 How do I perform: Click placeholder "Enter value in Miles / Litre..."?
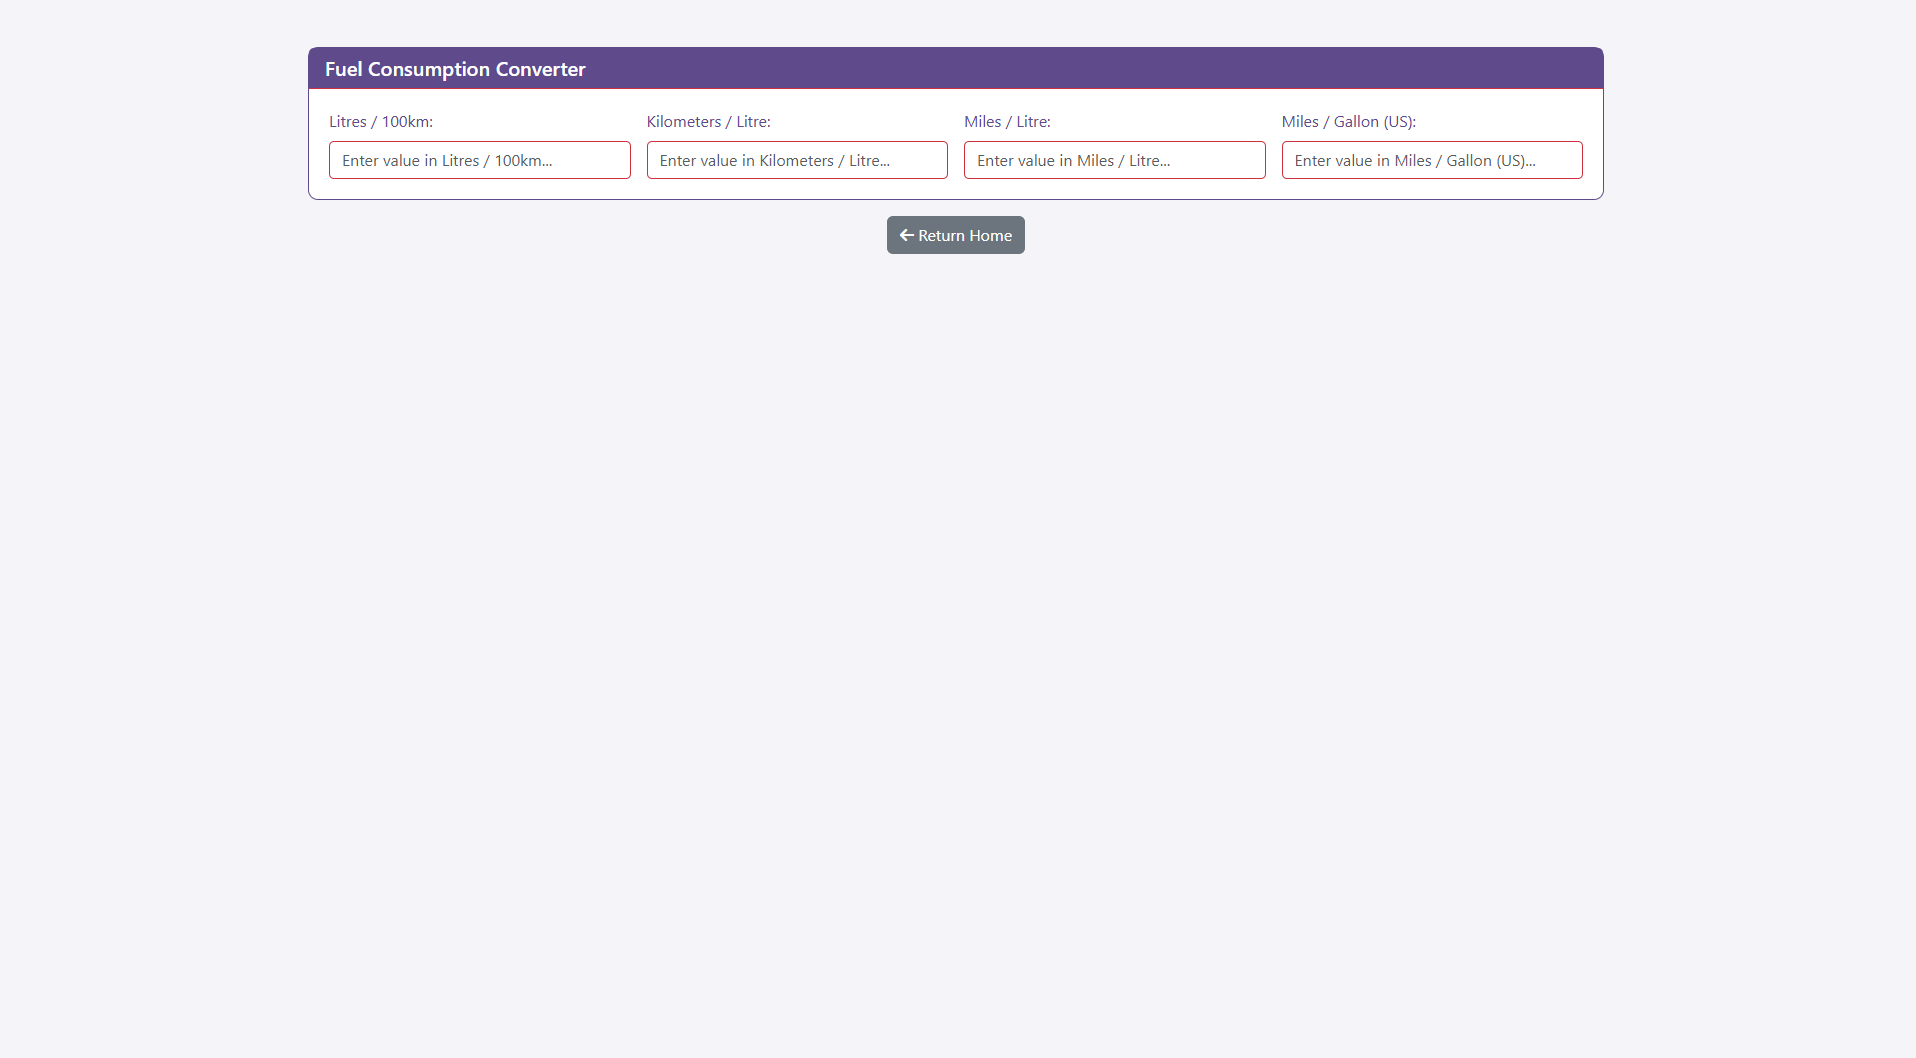(1073, 161)
